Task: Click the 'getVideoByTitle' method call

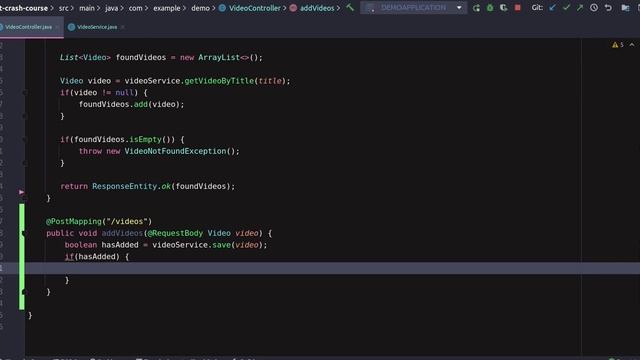Action: pyautogui.click(x=219, y=81)
